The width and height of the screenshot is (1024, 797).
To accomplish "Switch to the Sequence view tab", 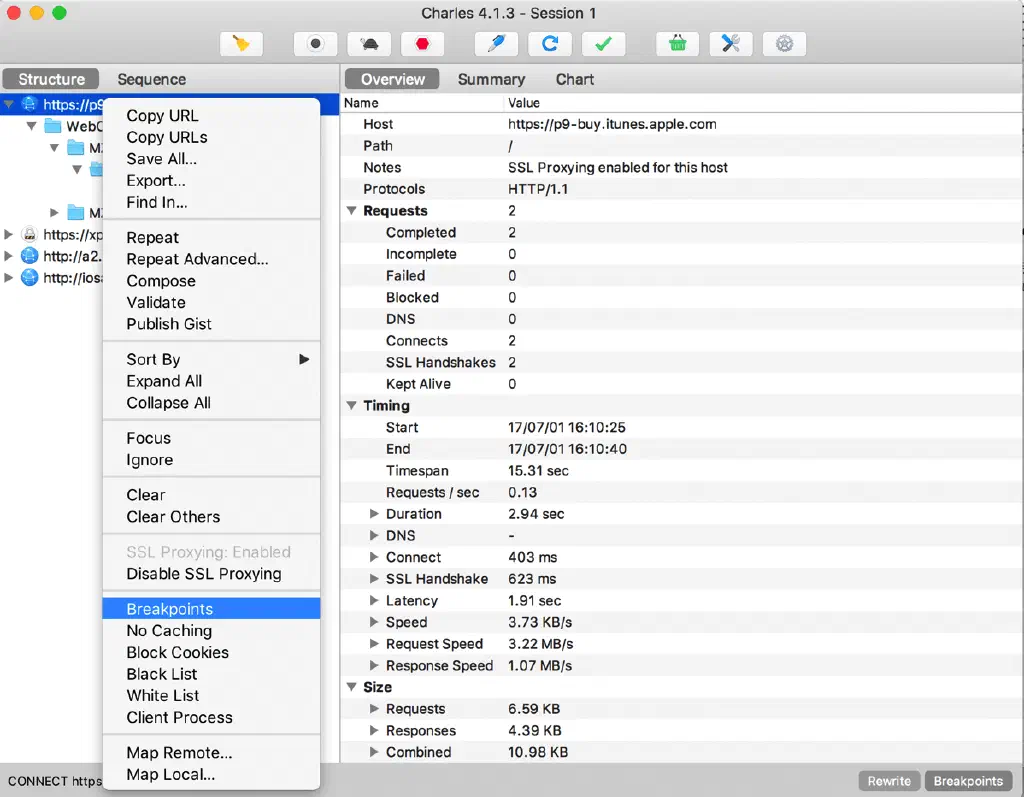I will click(151, 79).
